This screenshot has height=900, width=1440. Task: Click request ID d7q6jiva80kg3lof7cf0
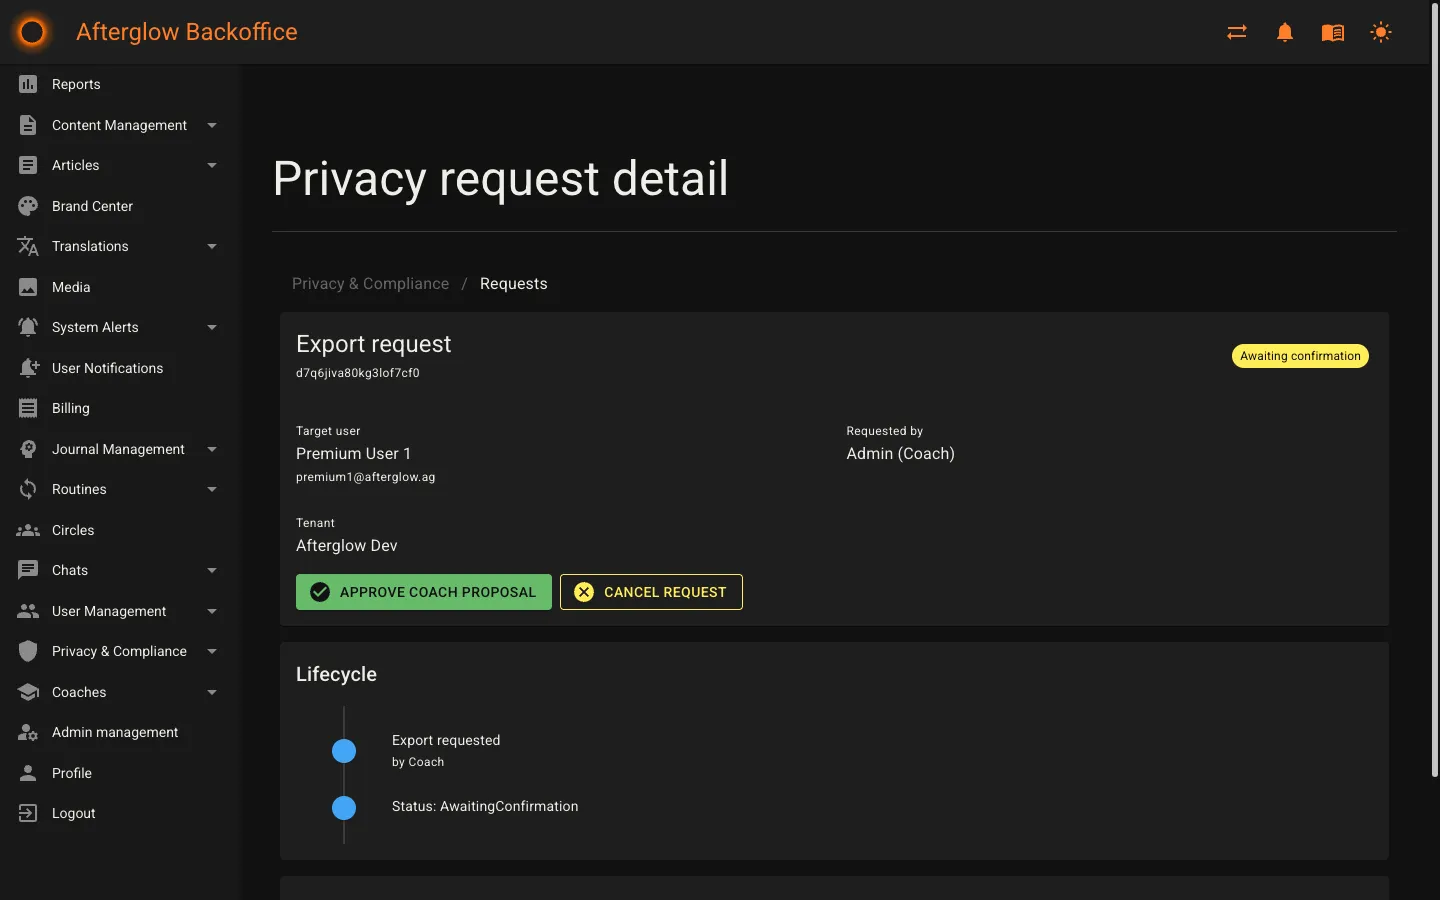click(358, 373)
